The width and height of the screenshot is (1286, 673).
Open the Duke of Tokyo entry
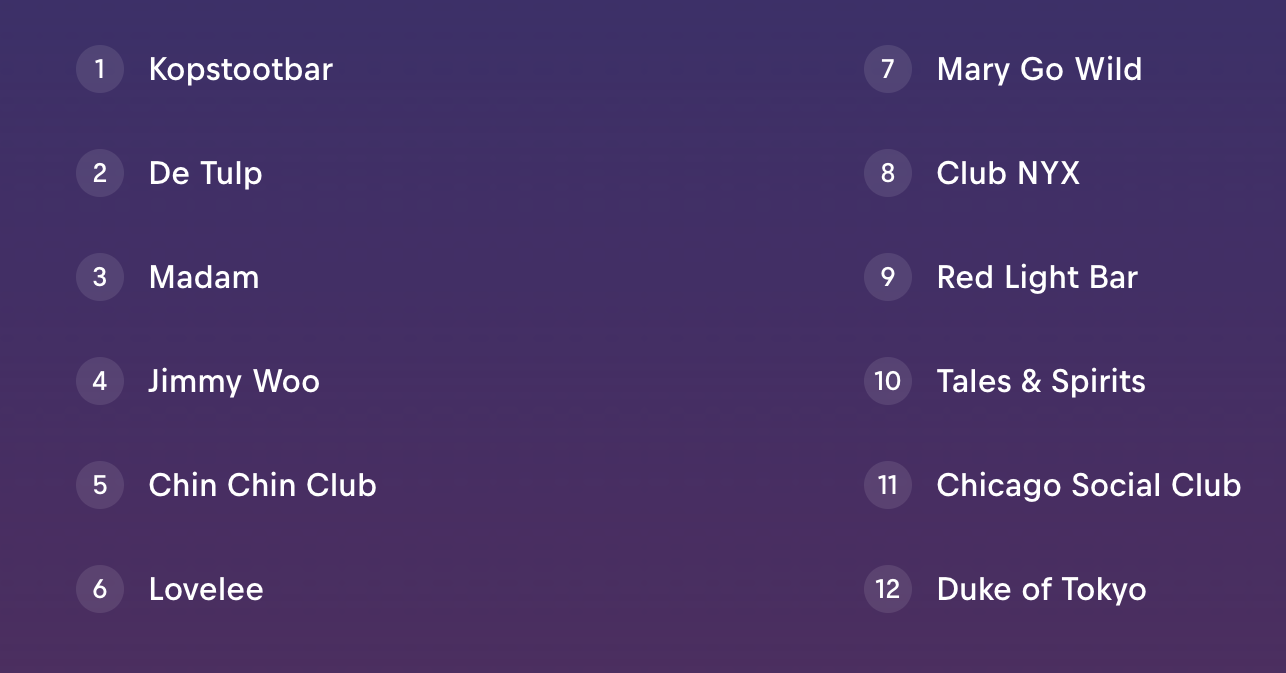[1042, 590]
